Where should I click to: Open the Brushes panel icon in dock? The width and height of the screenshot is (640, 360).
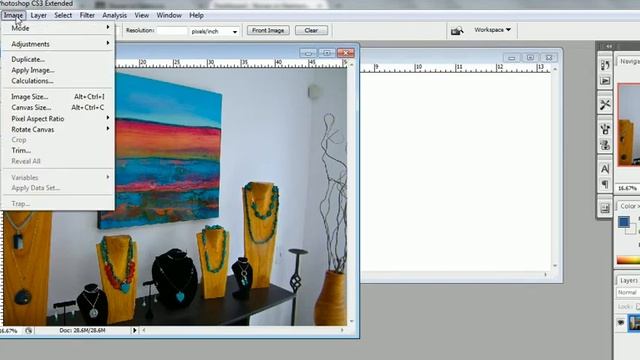(605, 129)
